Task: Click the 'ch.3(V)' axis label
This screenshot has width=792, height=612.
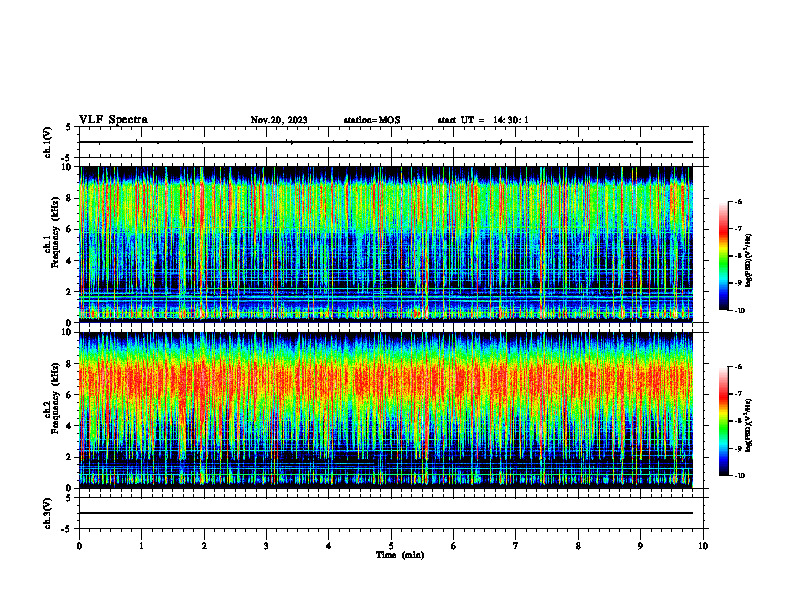Action: pyautogui.click(x=48, y=513)
